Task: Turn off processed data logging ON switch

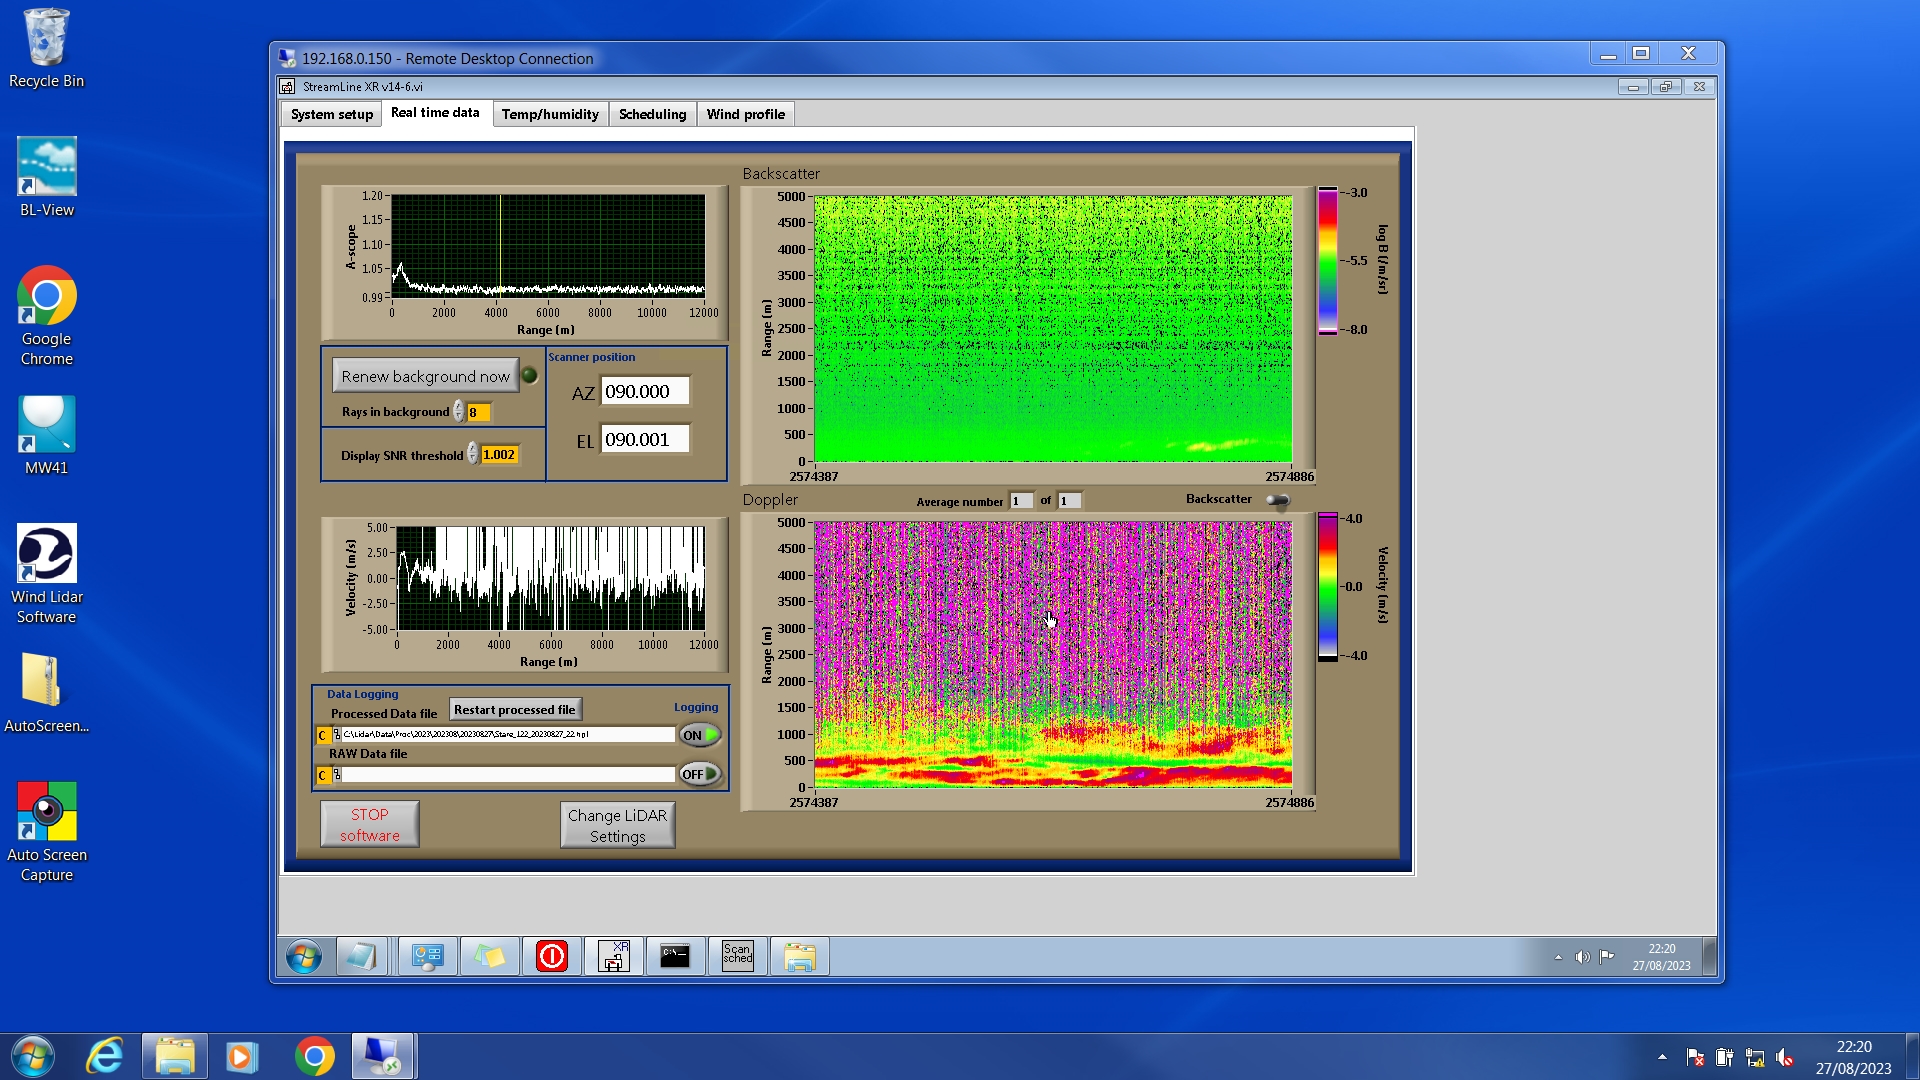Action: click(x=700, y=735)
